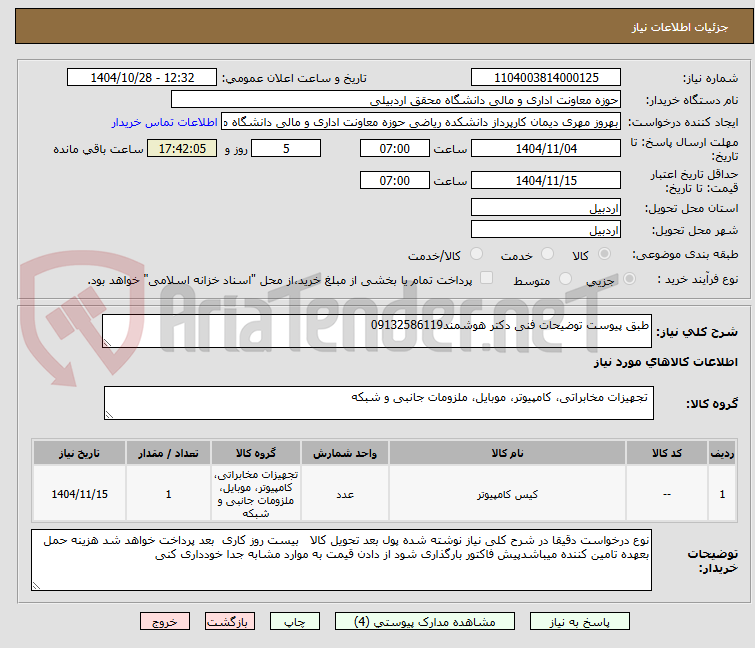
Task: Click the resize handle of the buyer notes textarea
Action: 36,585
